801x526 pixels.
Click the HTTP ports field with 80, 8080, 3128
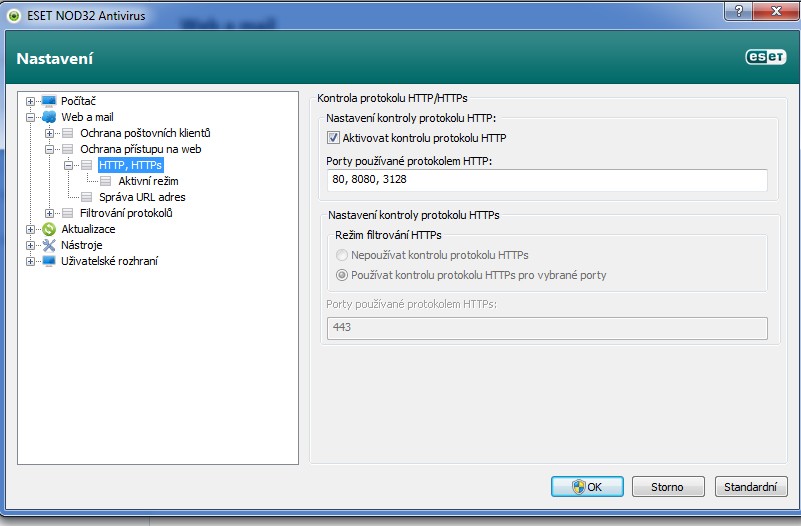tap(547, 180)
